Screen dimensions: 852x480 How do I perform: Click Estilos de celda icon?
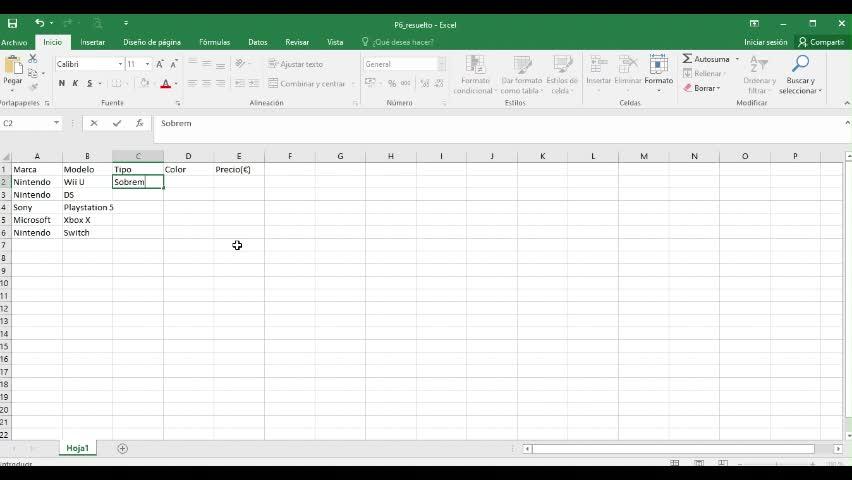(x=562, y=65)
